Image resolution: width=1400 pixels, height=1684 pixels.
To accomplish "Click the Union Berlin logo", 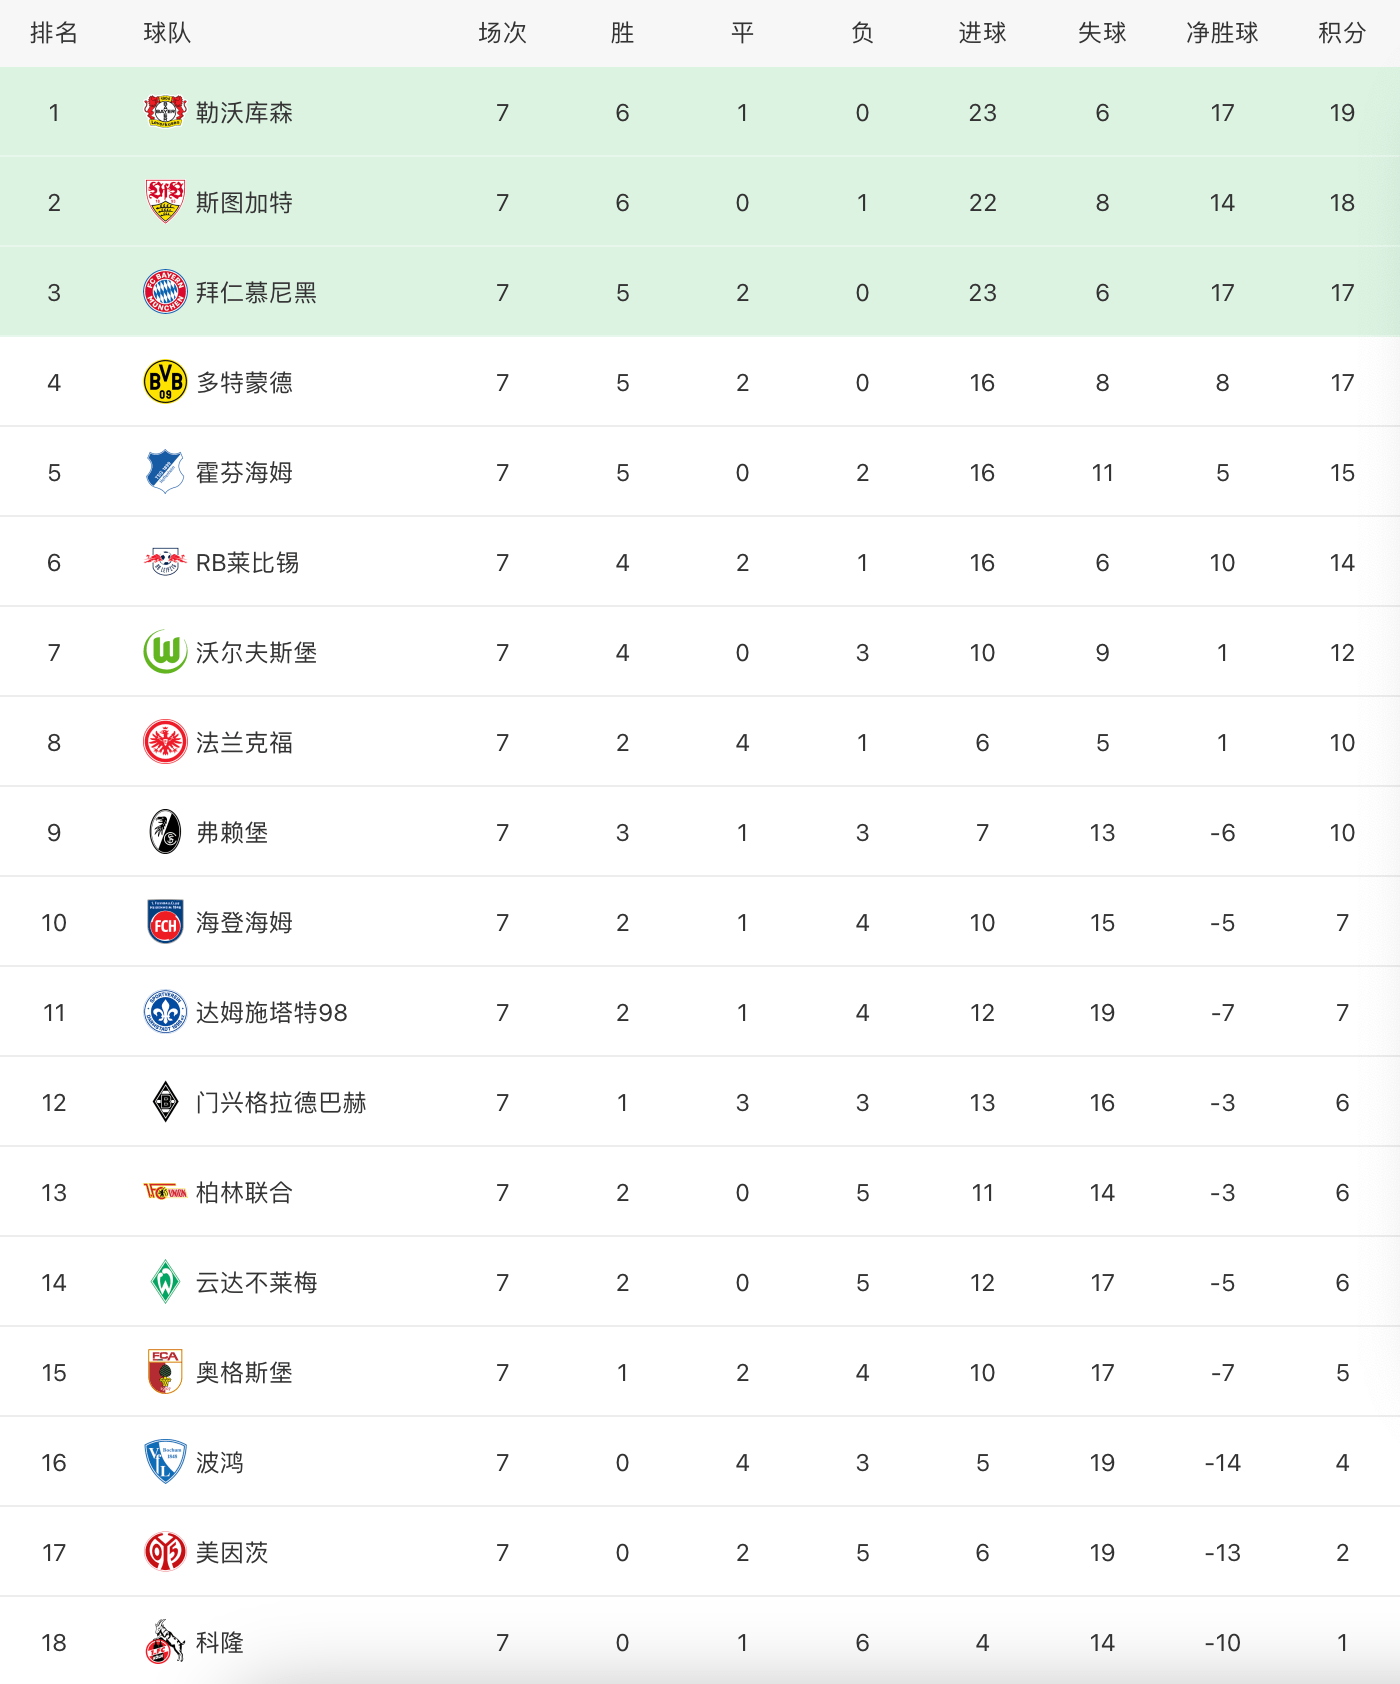I will click(x=165, y=1191).
